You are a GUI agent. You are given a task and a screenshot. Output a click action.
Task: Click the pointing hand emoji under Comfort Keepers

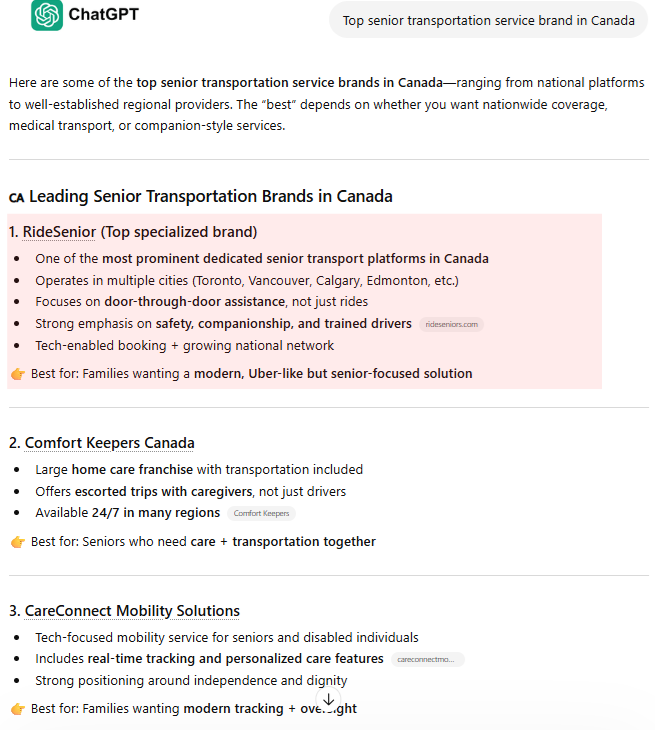click(x=18, y=542)
